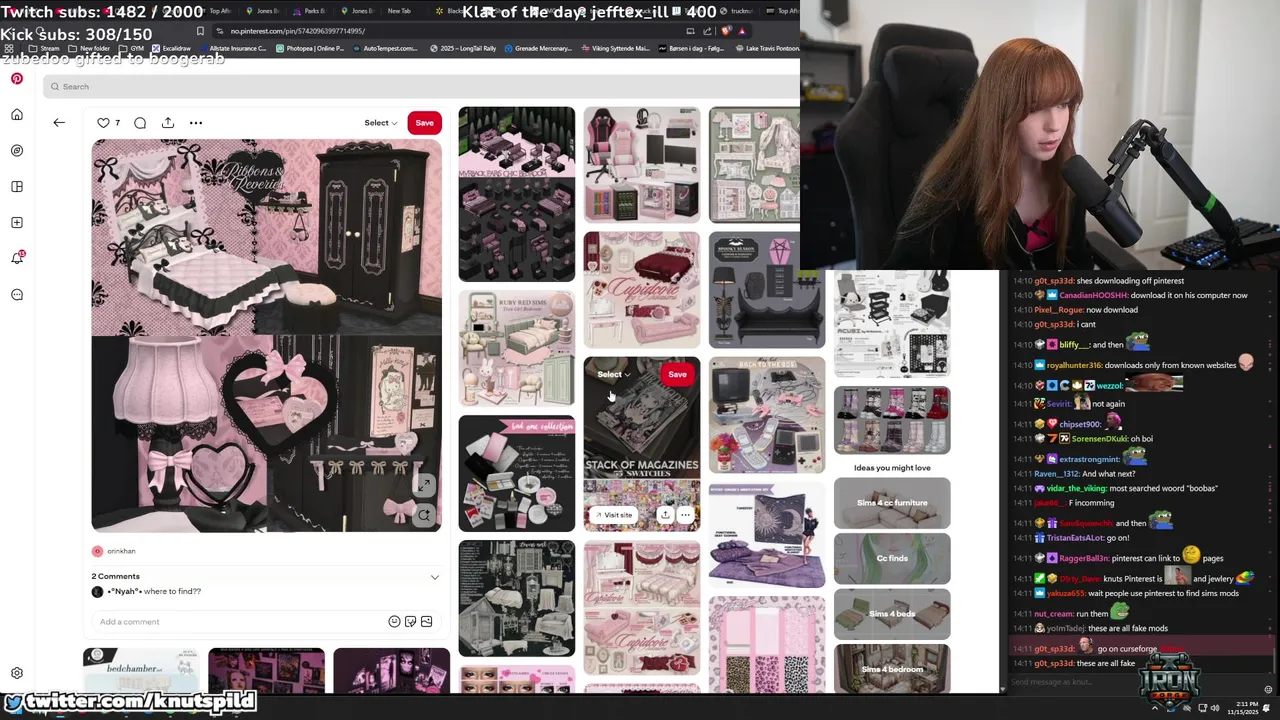1280x720 pixels.
Task: Add a sticker to the comment
Action: pyautogui.click(x=410, y=622)
